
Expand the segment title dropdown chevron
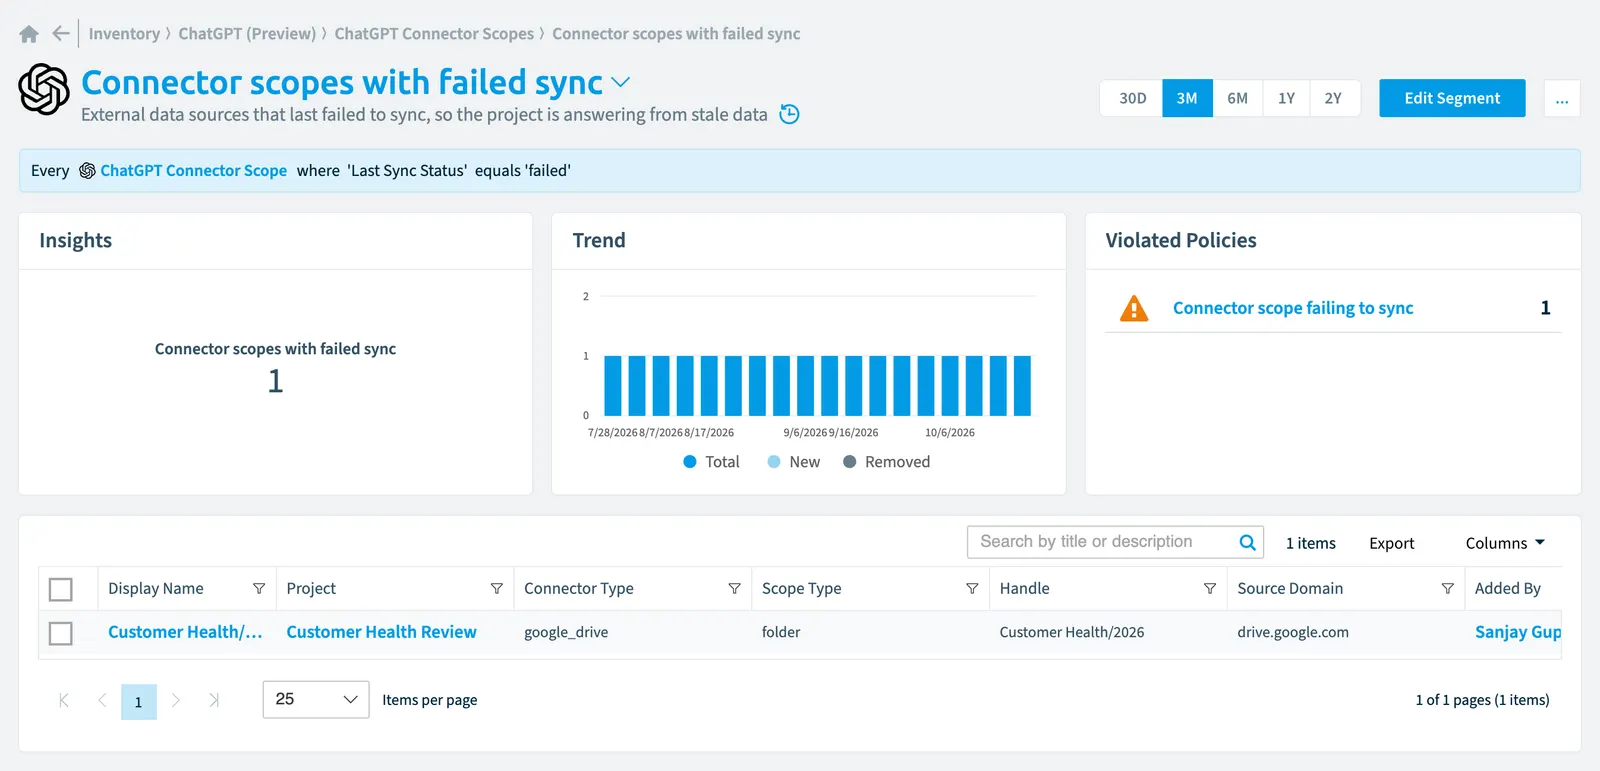(x=621, y=82)
